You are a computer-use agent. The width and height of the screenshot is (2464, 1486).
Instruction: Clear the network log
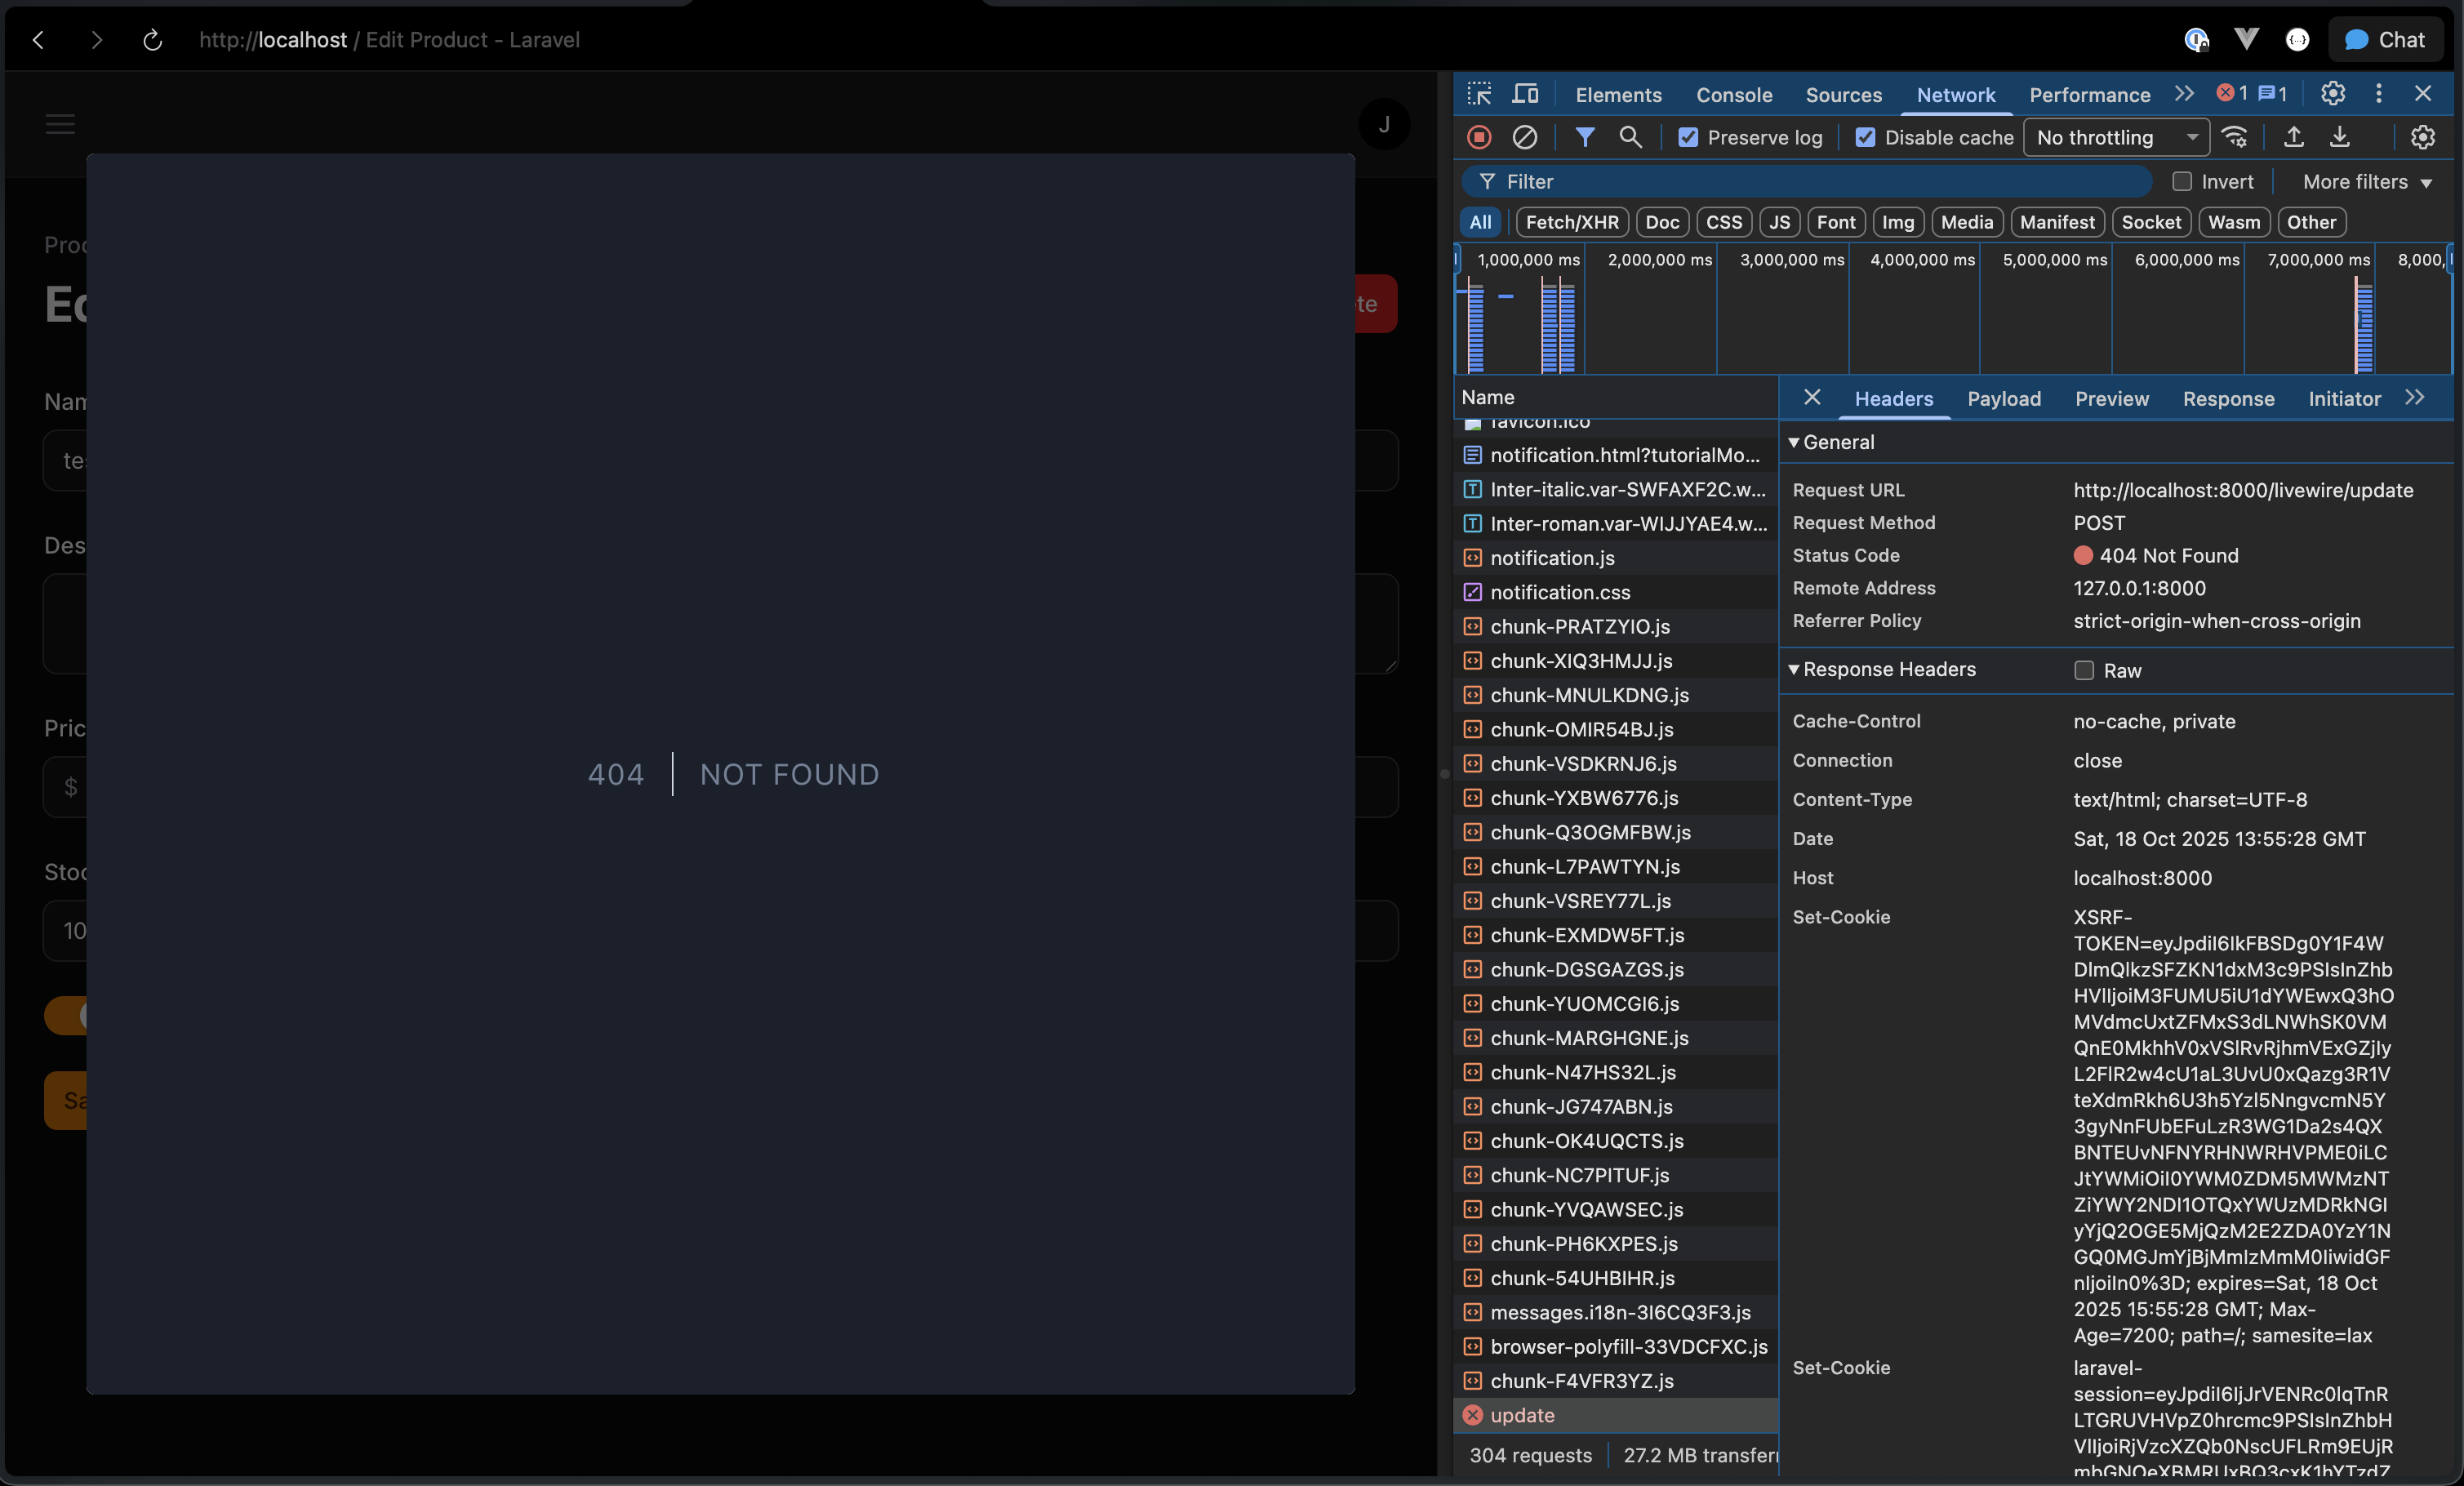(x=1524, y=137)
